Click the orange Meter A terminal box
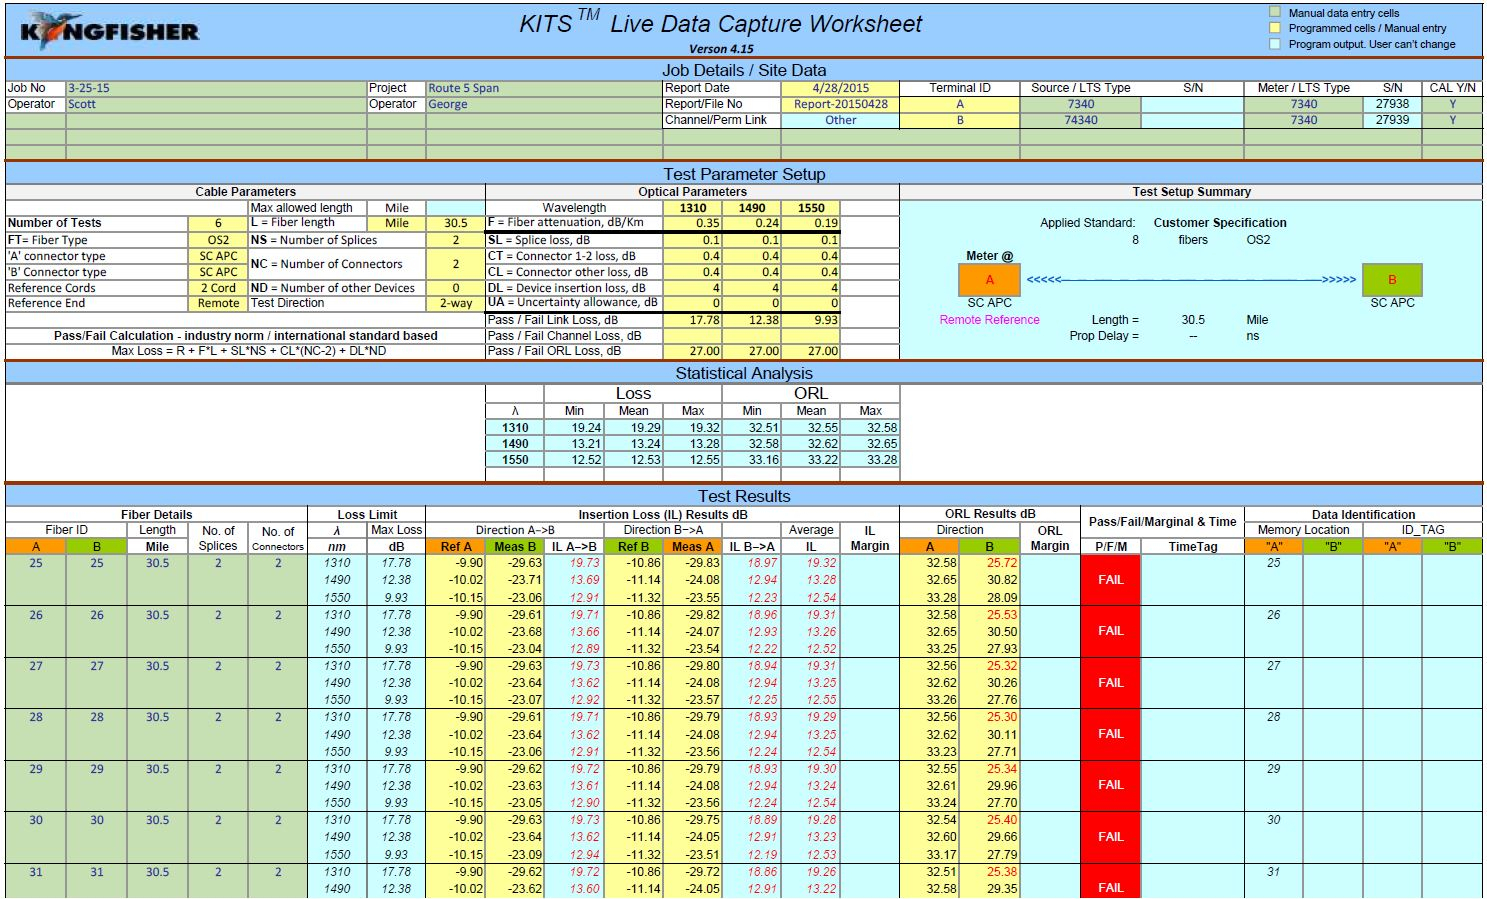 989,280
